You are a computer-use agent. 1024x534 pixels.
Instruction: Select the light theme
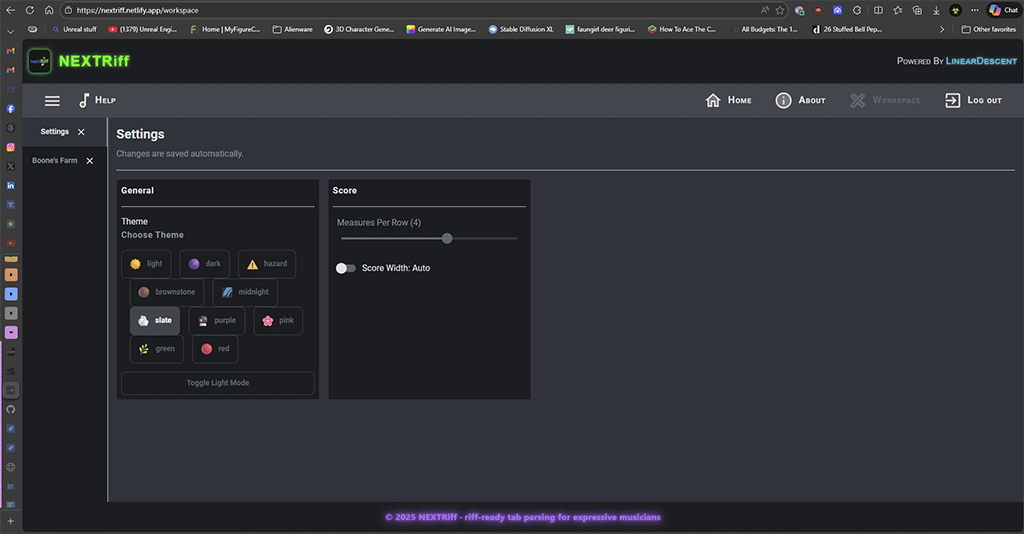[x=146, y=264]
